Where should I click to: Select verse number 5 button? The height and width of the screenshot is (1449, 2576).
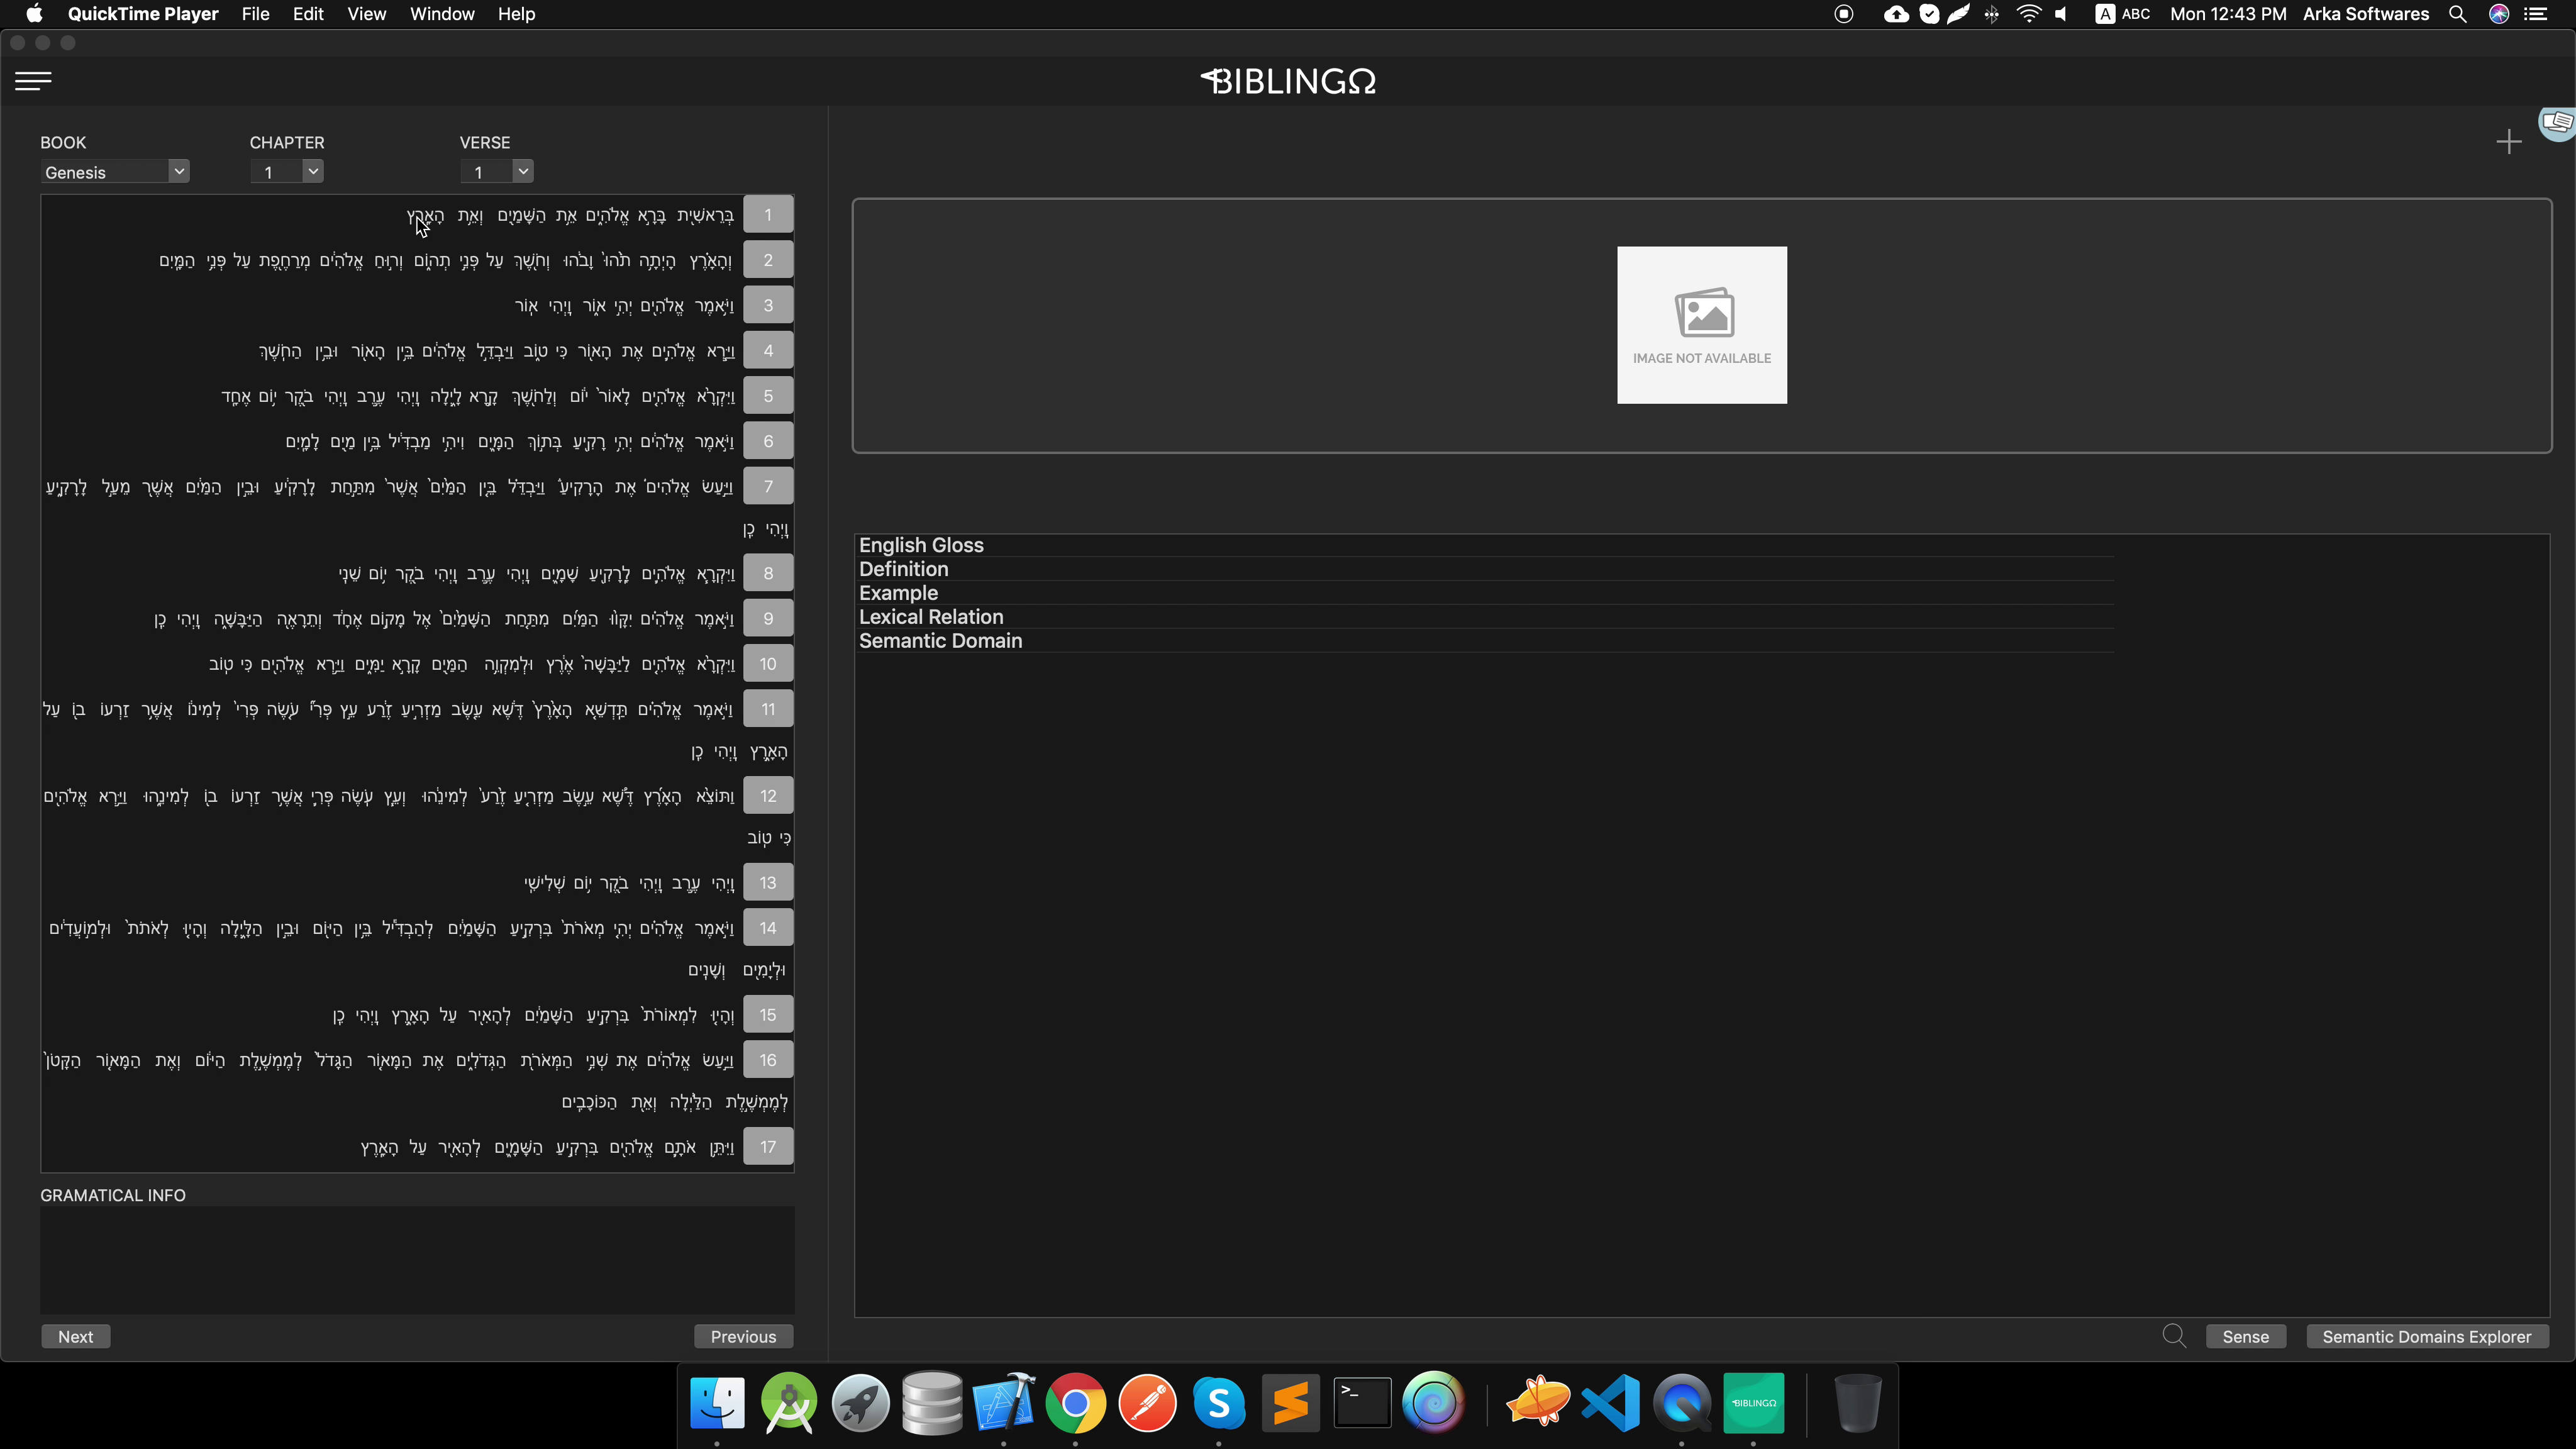tap(768, 396)
